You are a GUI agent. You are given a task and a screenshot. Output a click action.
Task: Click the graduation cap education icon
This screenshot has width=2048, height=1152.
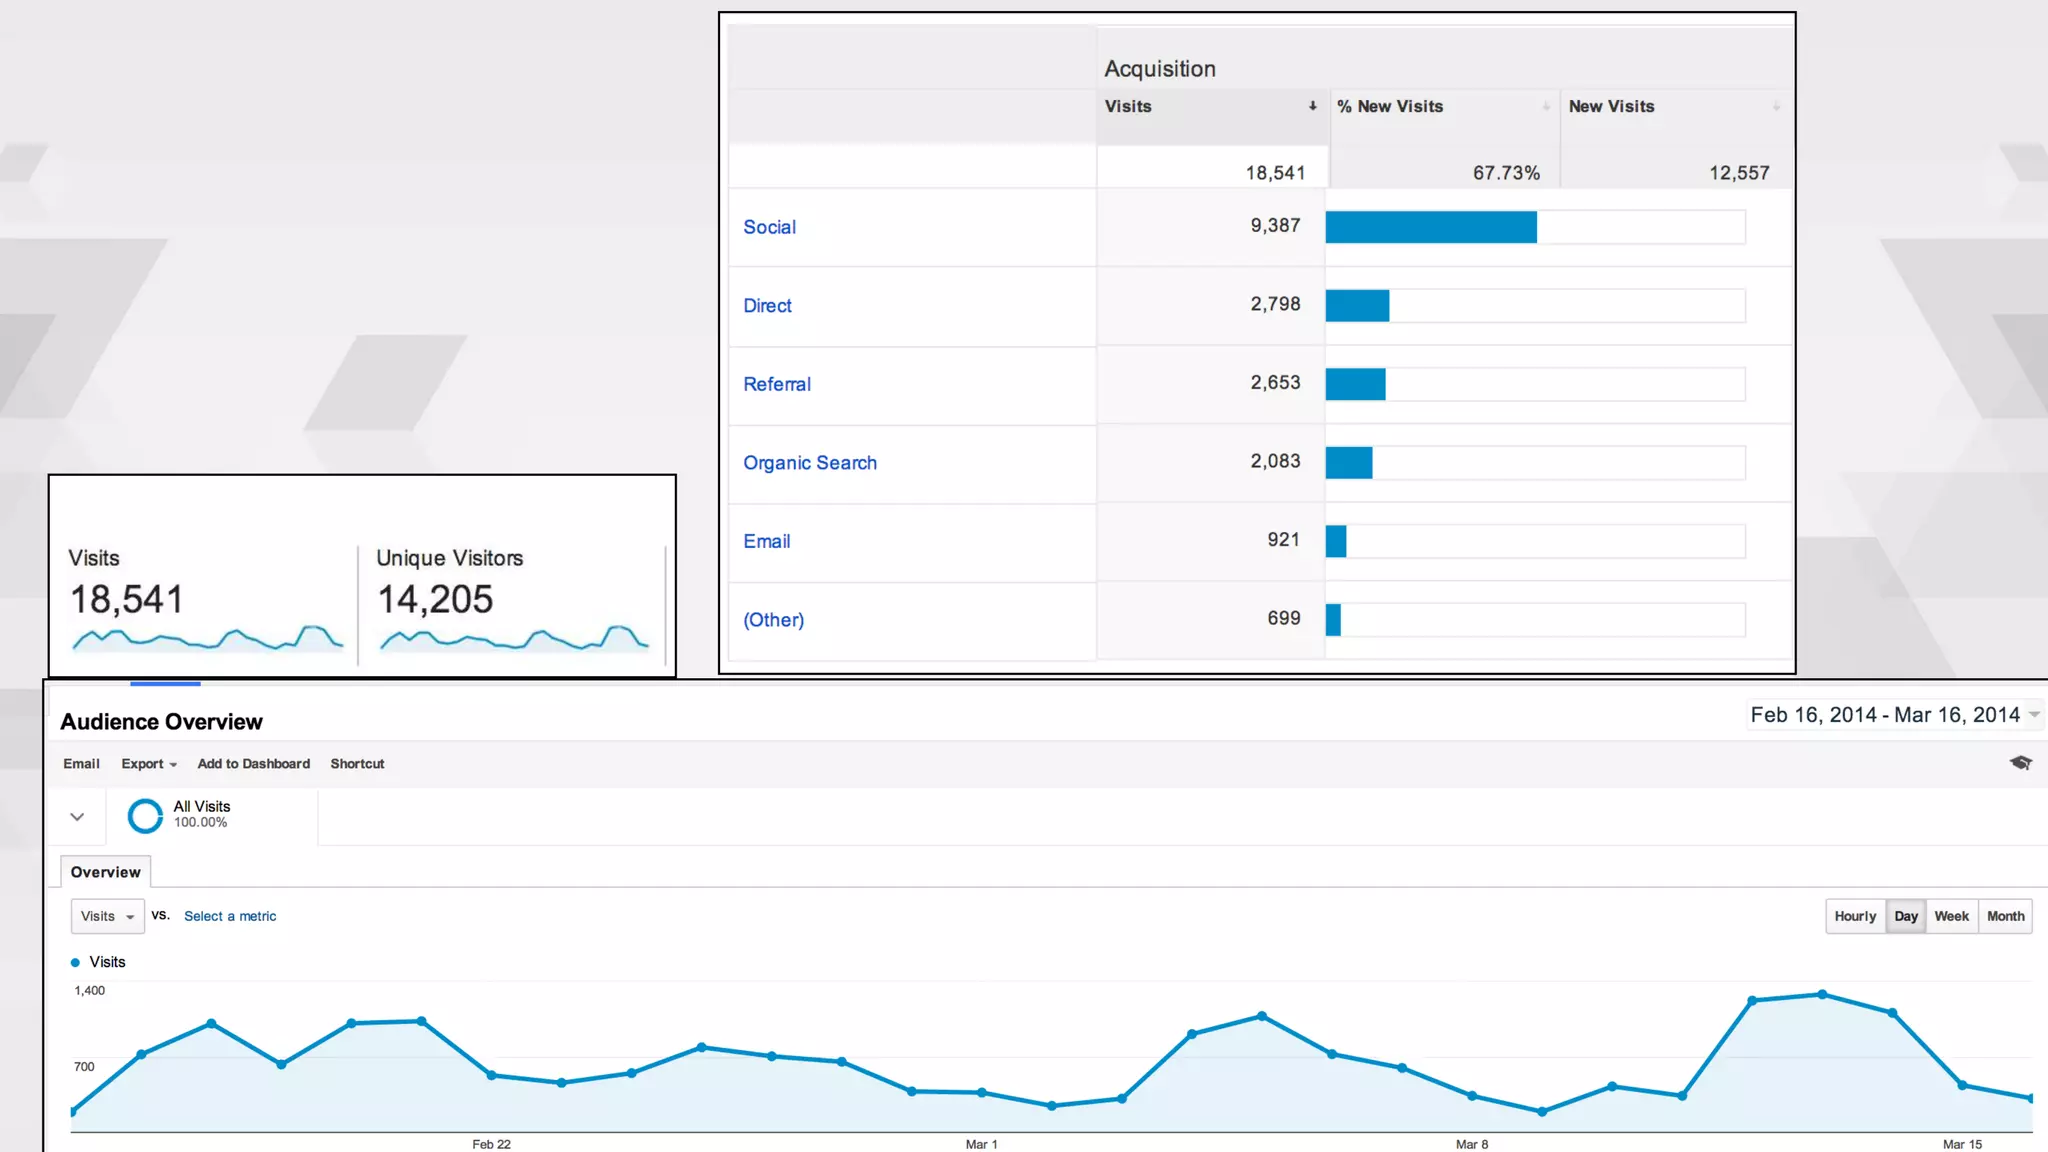point(2020,763)
